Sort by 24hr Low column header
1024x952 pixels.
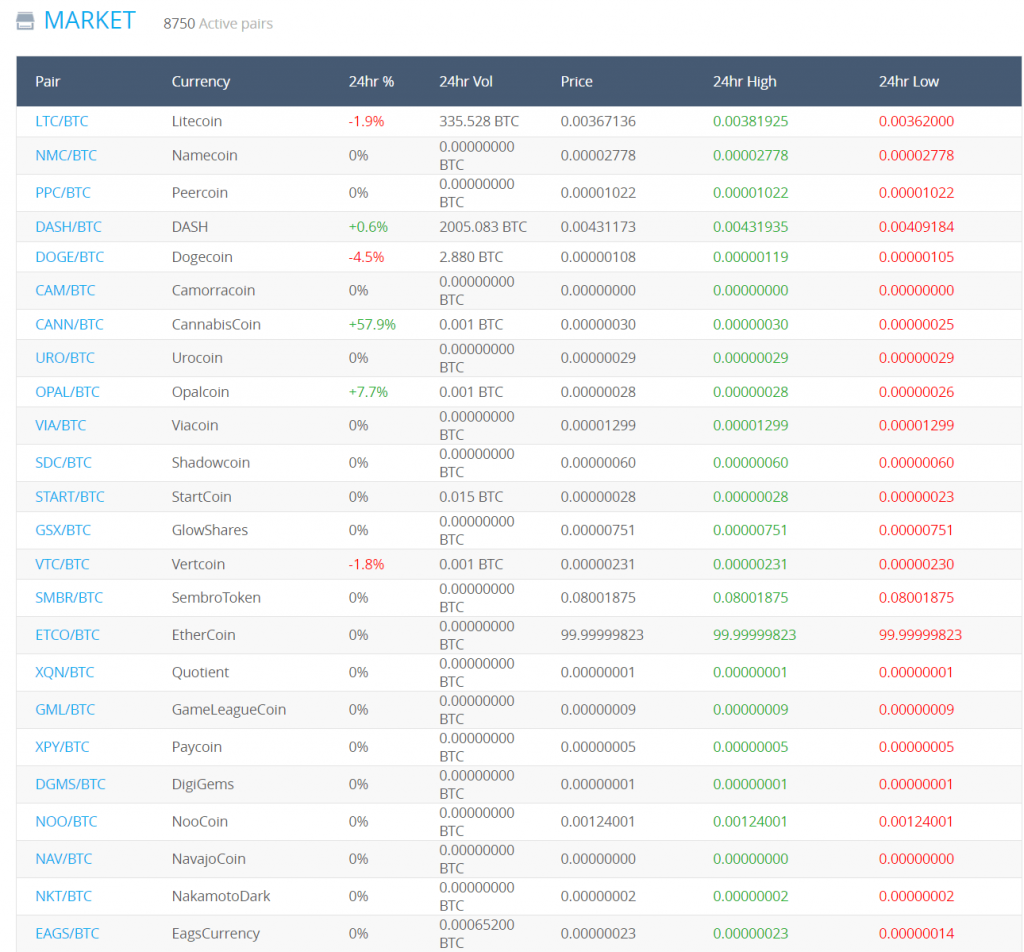point(908,82)
